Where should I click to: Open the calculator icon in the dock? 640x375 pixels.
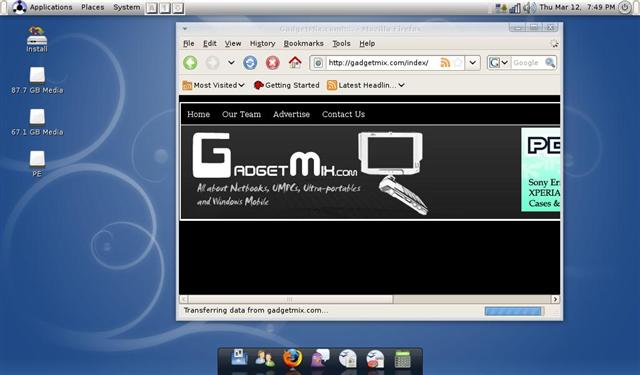[x=402, y=359]
